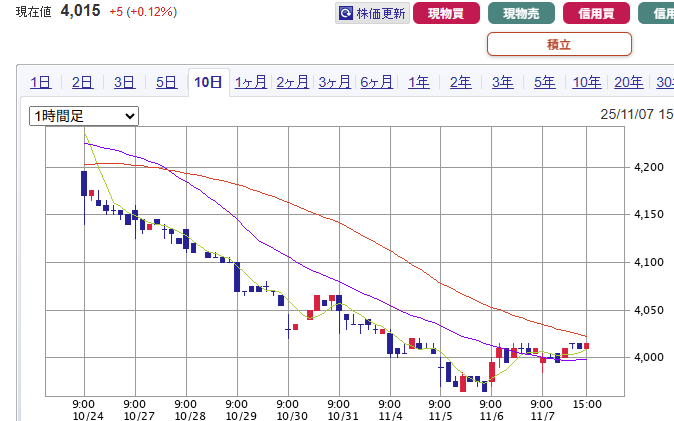This screenshot has height=421, width=674.
Task: Switch to the 5日 chart tab
Action: [166, 82]
